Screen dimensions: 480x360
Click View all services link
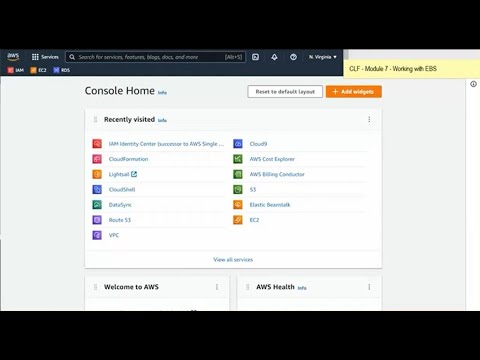(233, 259)
